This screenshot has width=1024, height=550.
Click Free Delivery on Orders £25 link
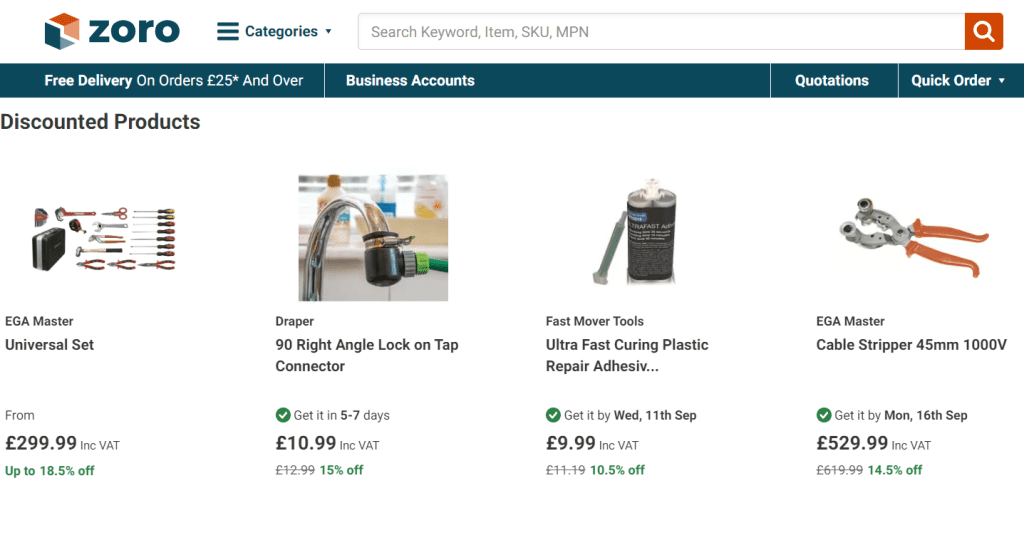tap(174, 81)
